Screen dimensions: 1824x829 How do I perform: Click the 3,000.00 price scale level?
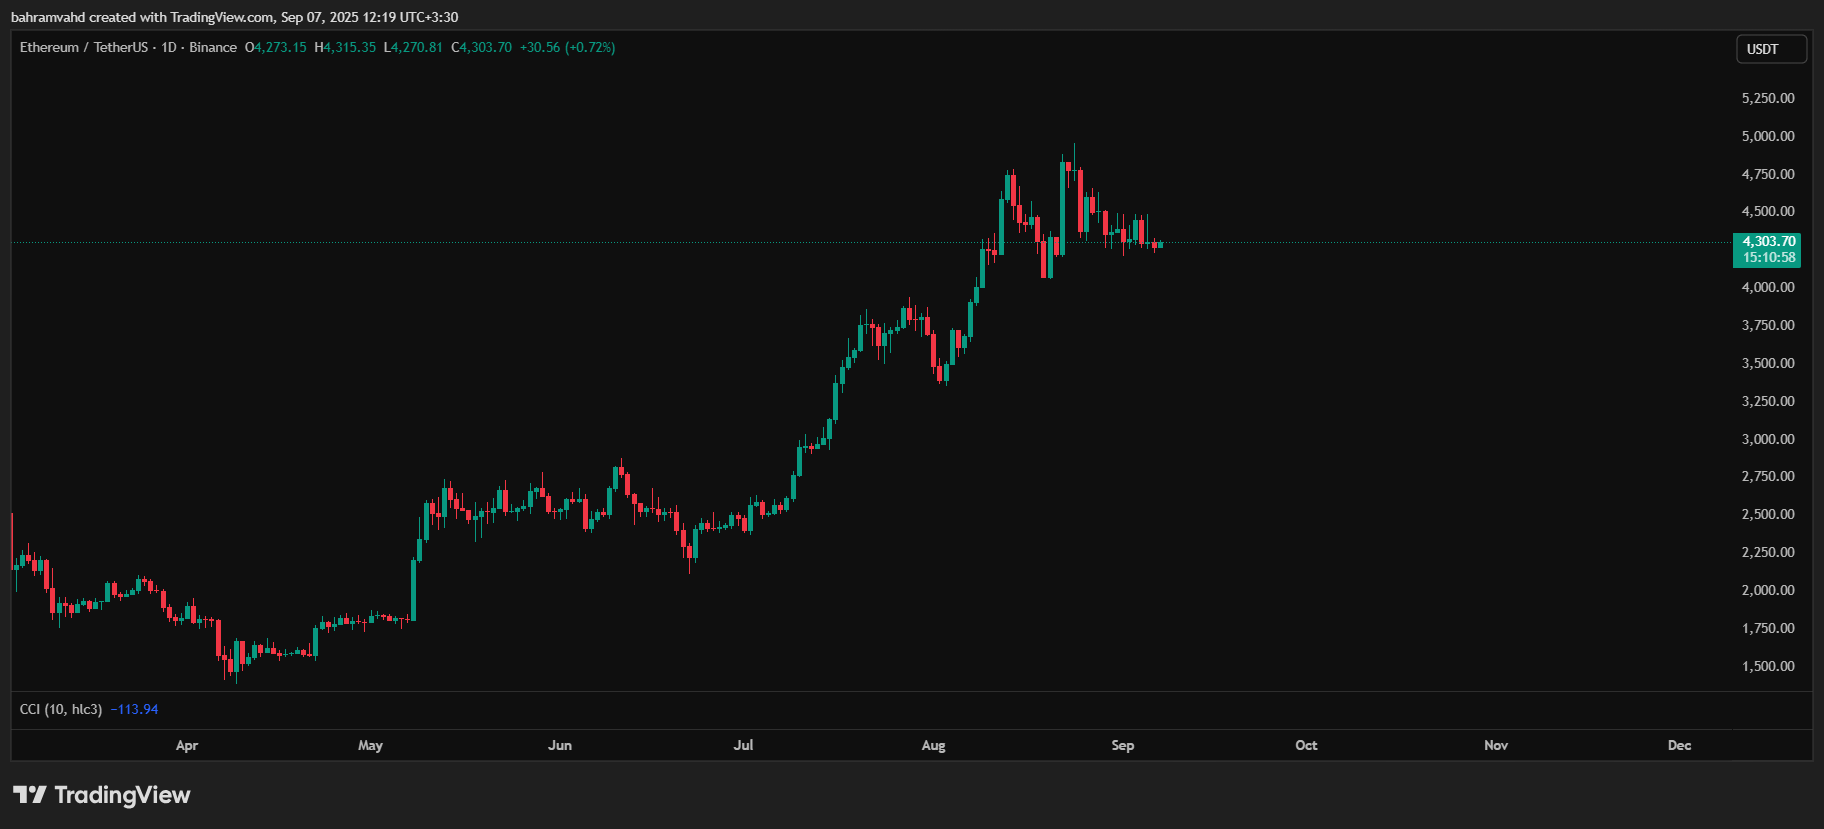click(1767, 439)
